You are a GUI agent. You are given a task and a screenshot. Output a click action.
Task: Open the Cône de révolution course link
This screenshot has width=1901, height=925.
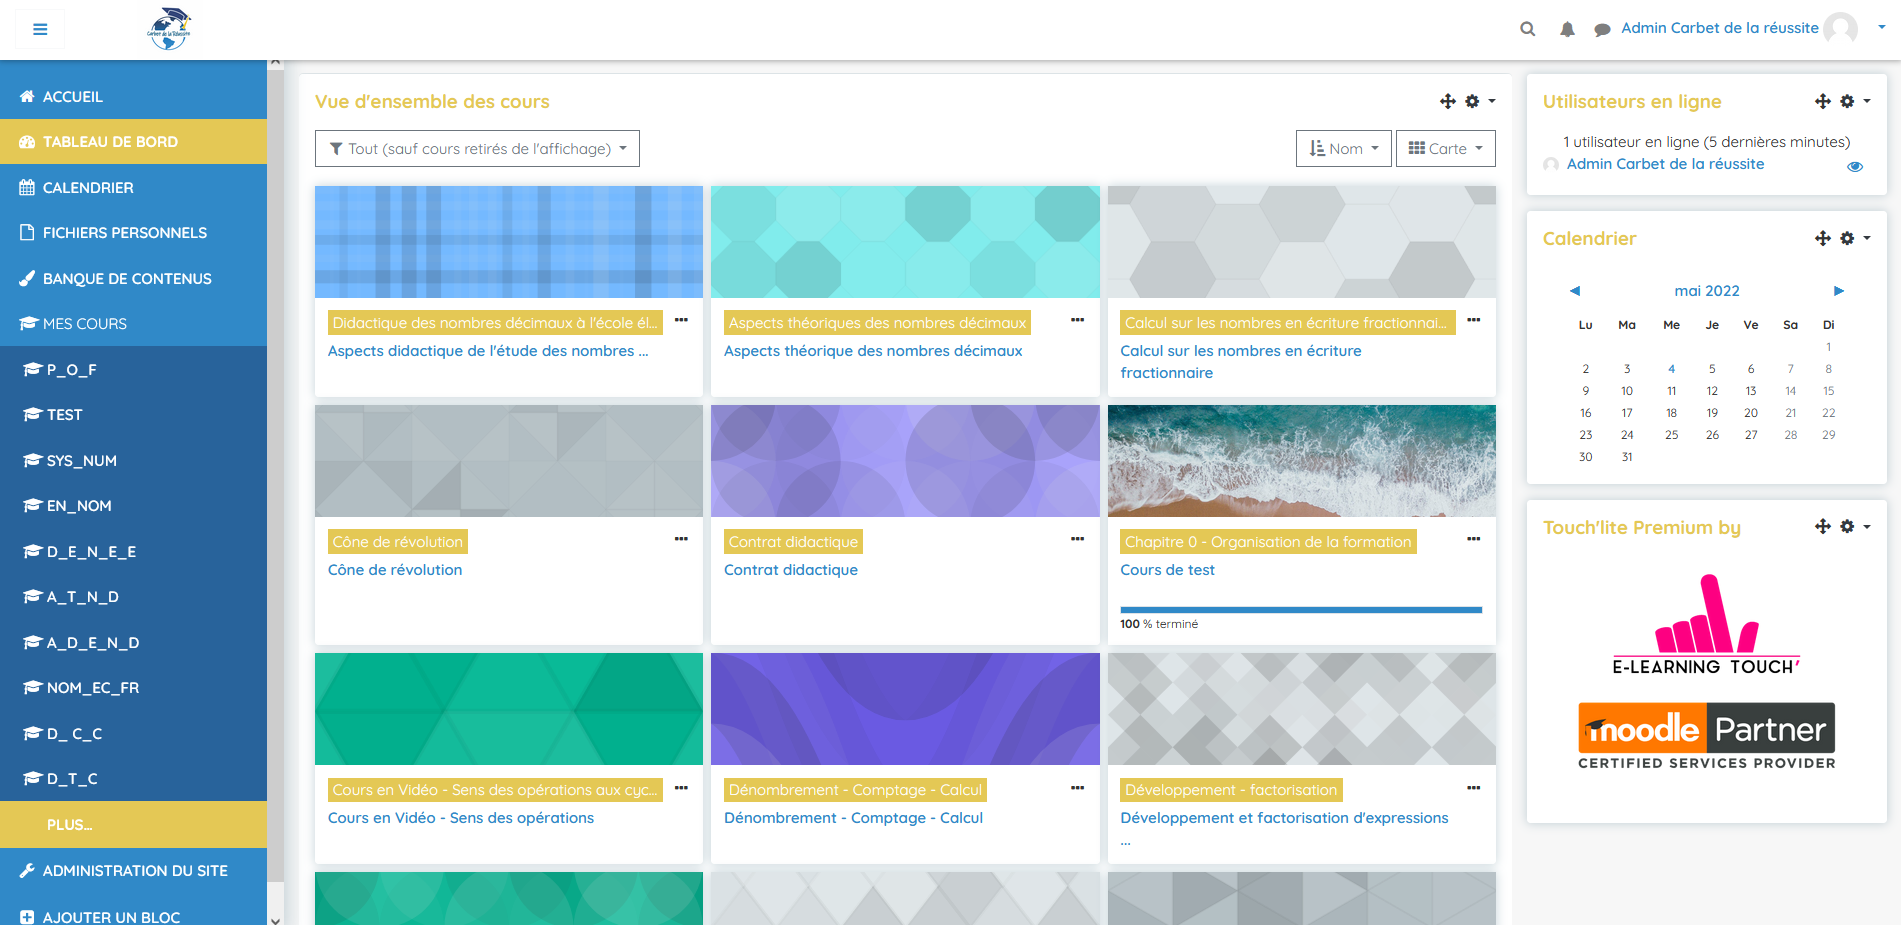point(395,570)
